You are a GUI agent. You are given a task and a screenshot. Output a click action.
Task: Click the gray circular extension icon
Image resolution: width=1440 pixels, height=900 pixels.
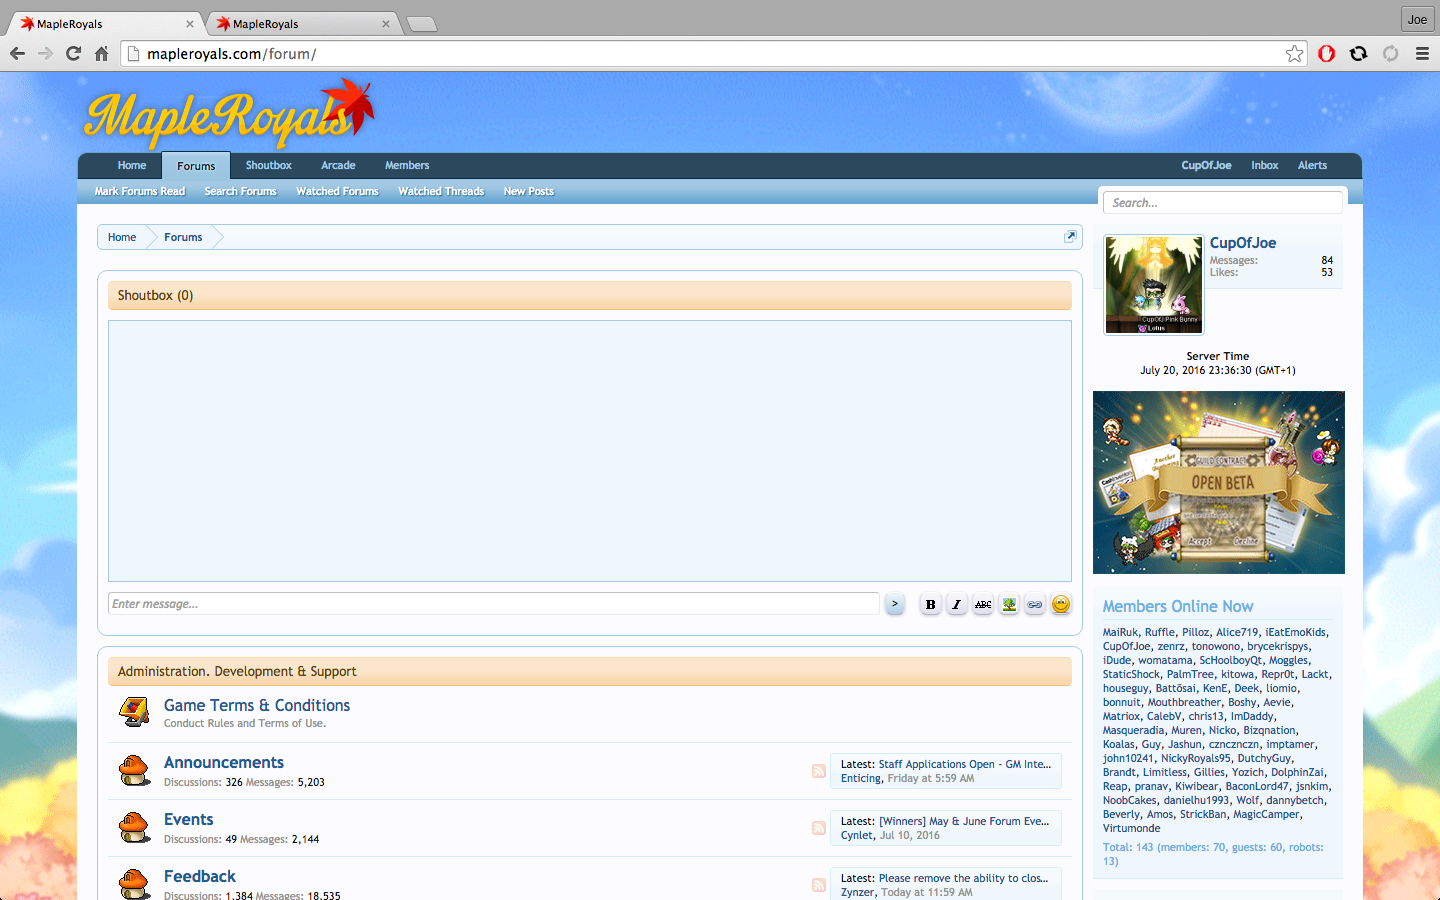1391,54
